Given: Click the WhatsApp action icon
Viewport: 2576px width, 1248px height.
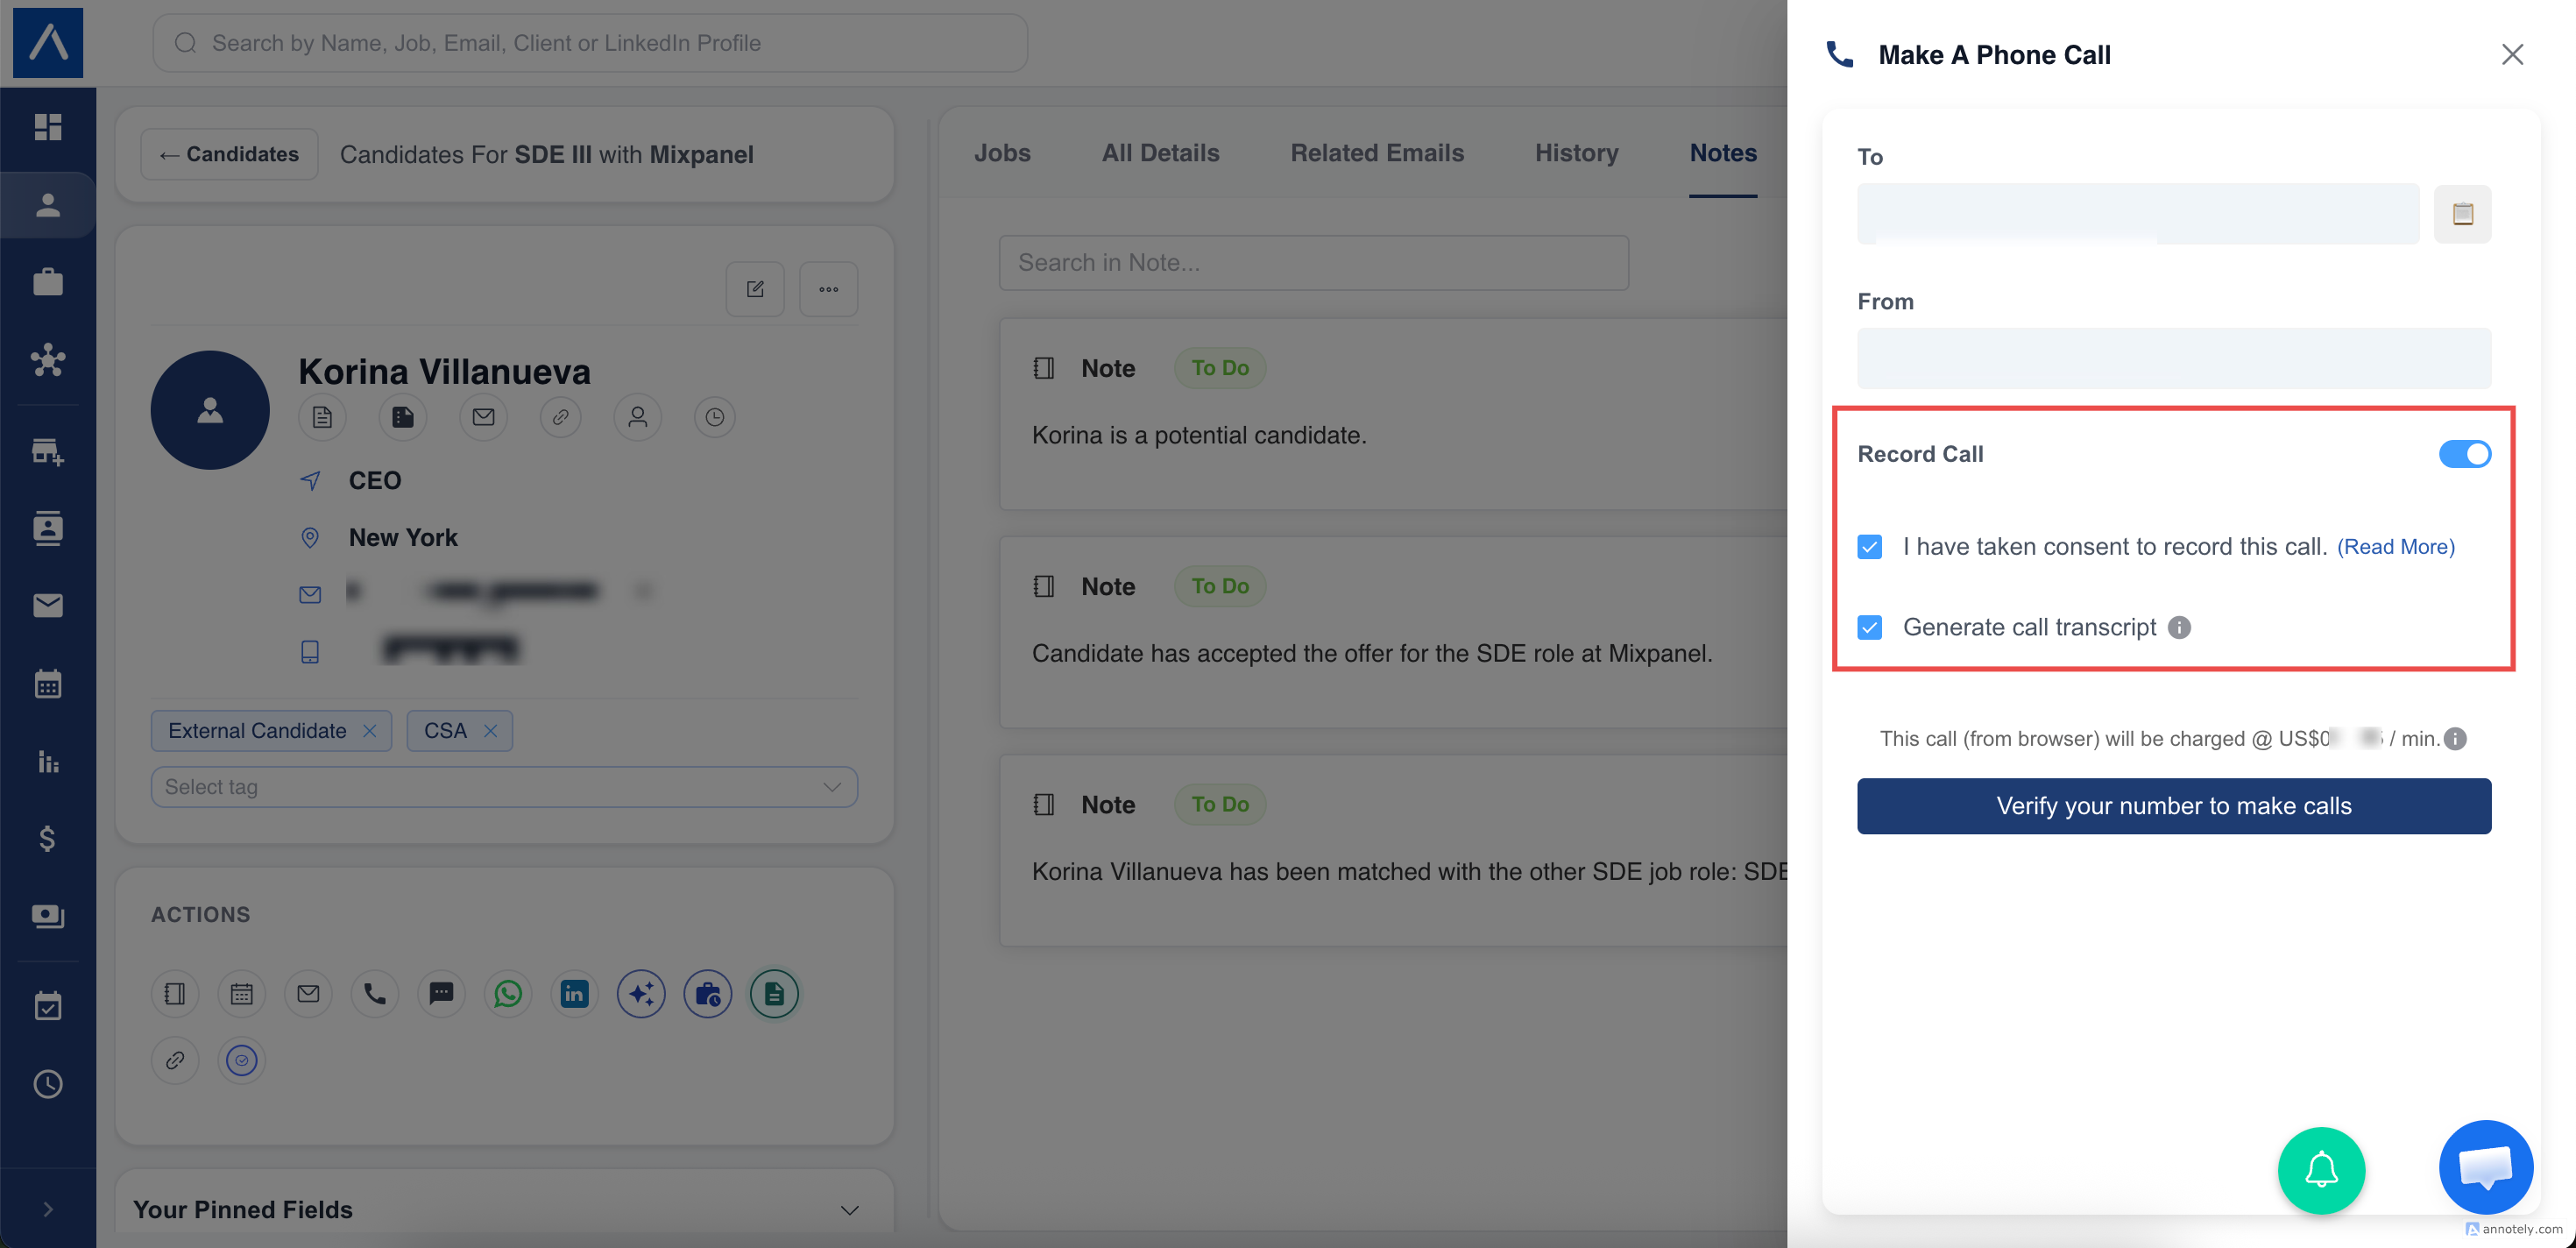Looking at the screenshot, I should pyautogui.click(x=508, y=993).
